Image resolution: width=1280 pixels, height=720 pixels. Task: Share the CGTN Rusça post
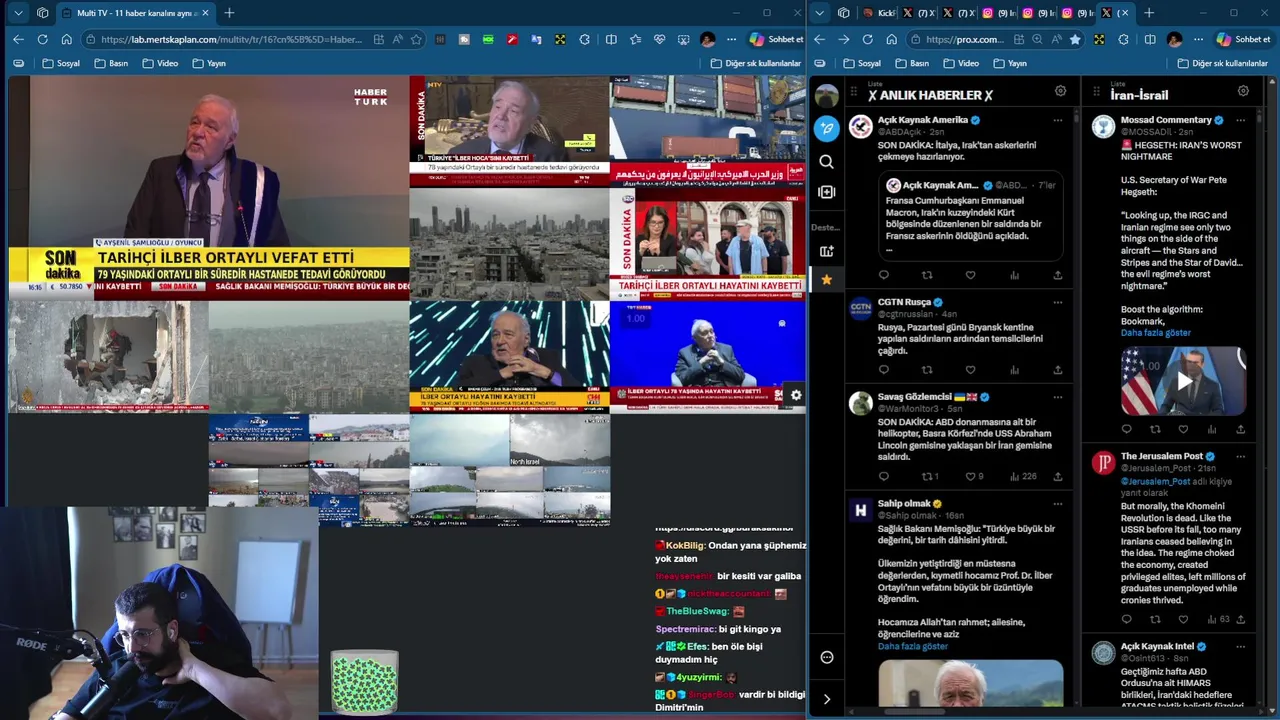point(1057,370)
